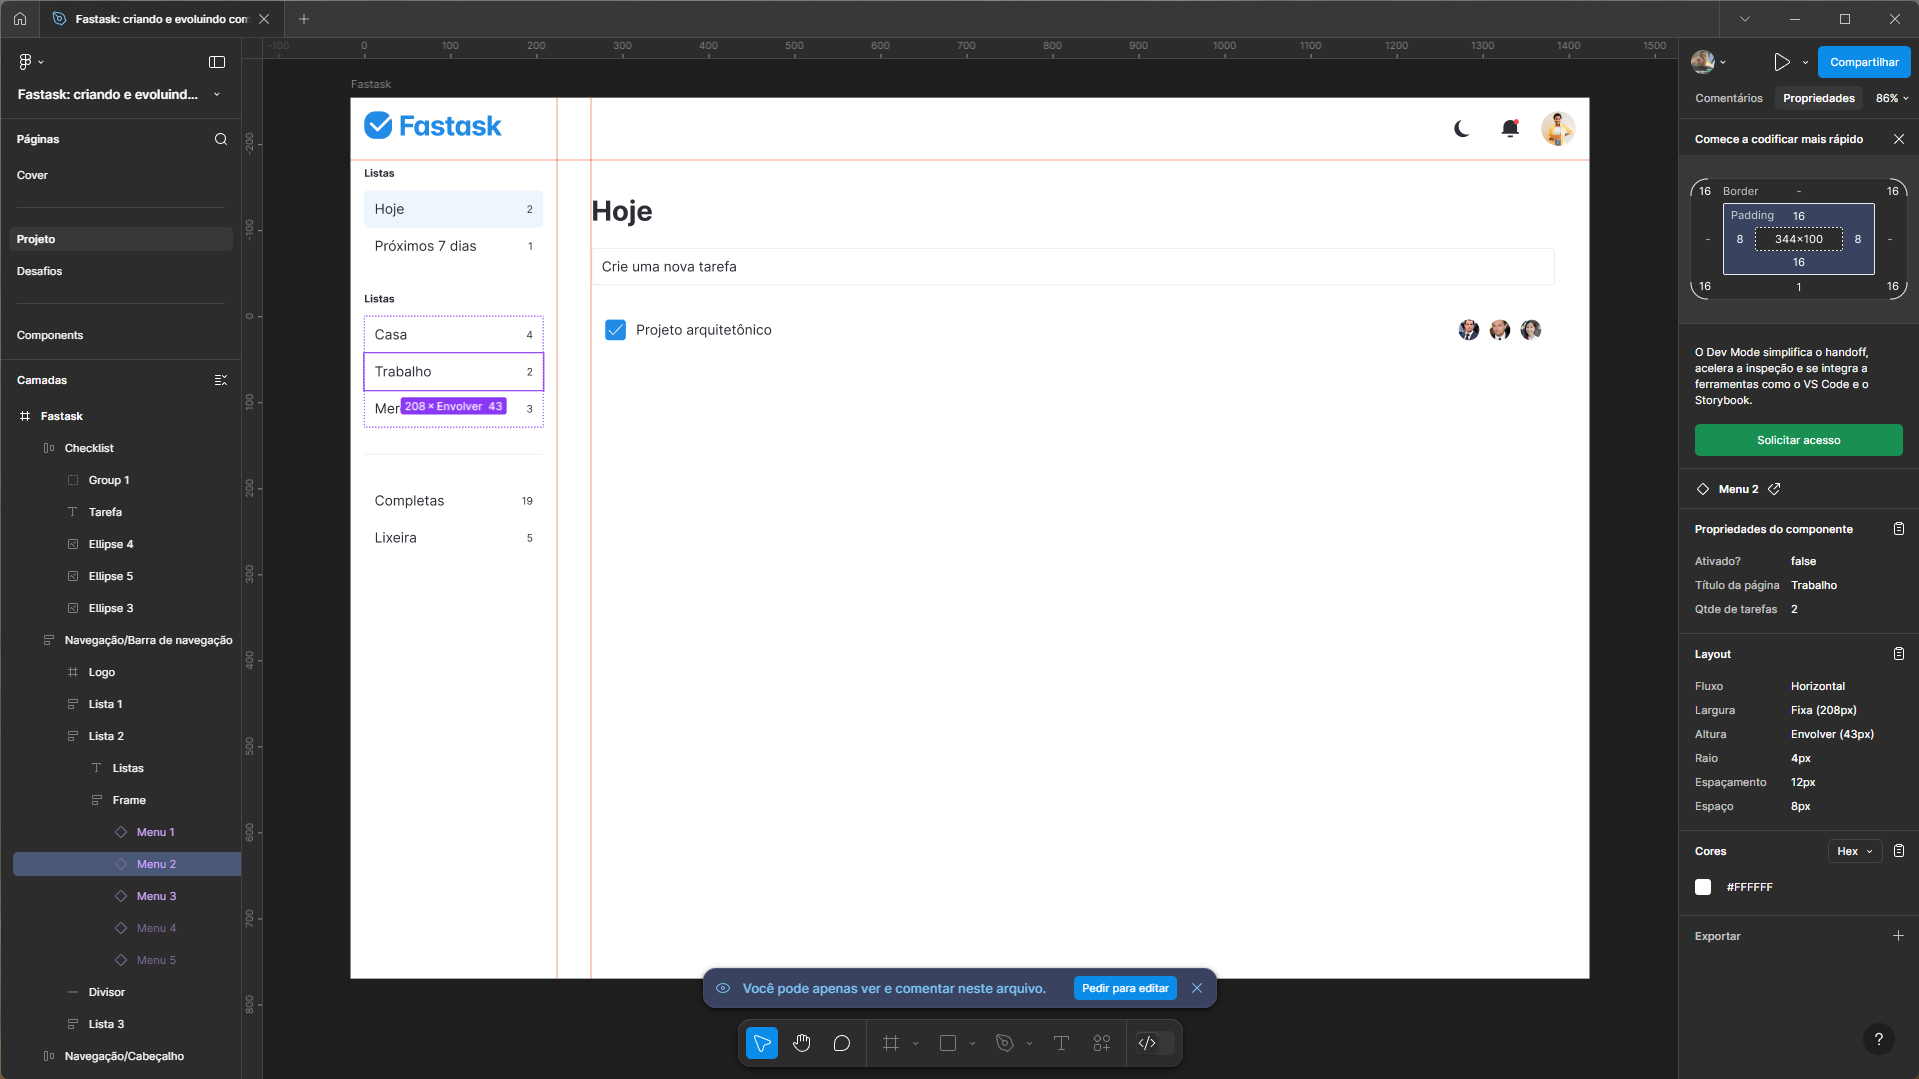This screenshot has width=1919, height=1079.
Task: Select the Rectangle shape tool
Action: [948, 1043]
